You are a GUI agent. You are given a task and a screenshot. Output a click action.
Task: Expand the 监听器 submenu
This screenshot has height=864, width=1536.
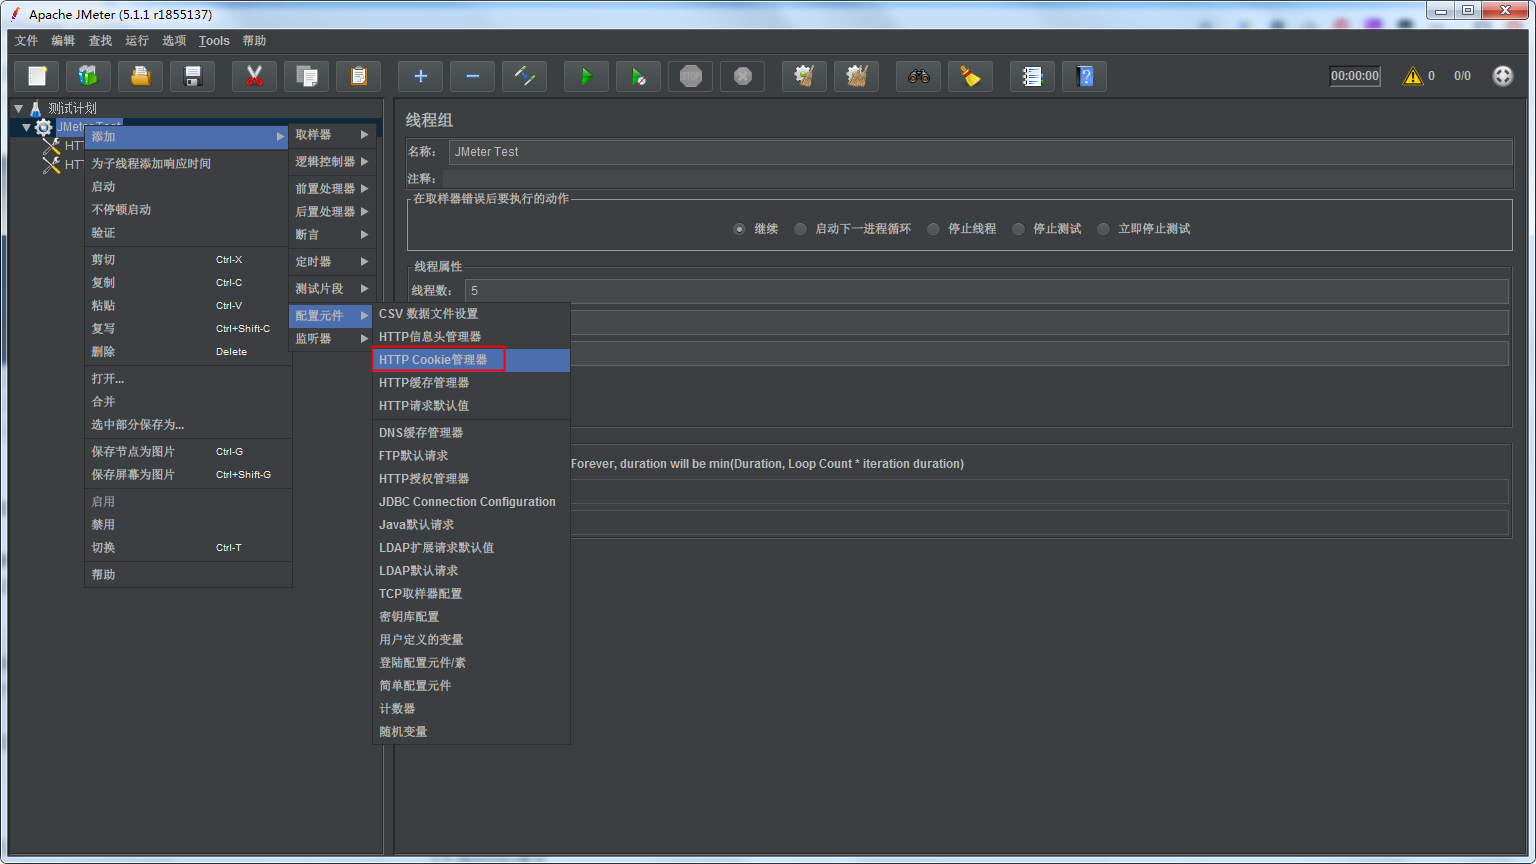click(x=332, y=339)
